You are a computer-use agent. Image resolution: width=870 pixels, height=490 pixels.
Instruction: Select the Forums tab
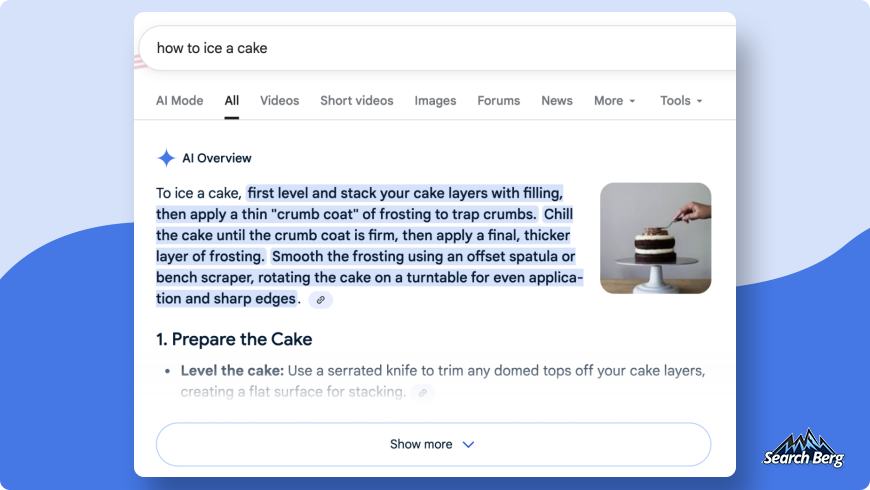(x=499, y=101)
